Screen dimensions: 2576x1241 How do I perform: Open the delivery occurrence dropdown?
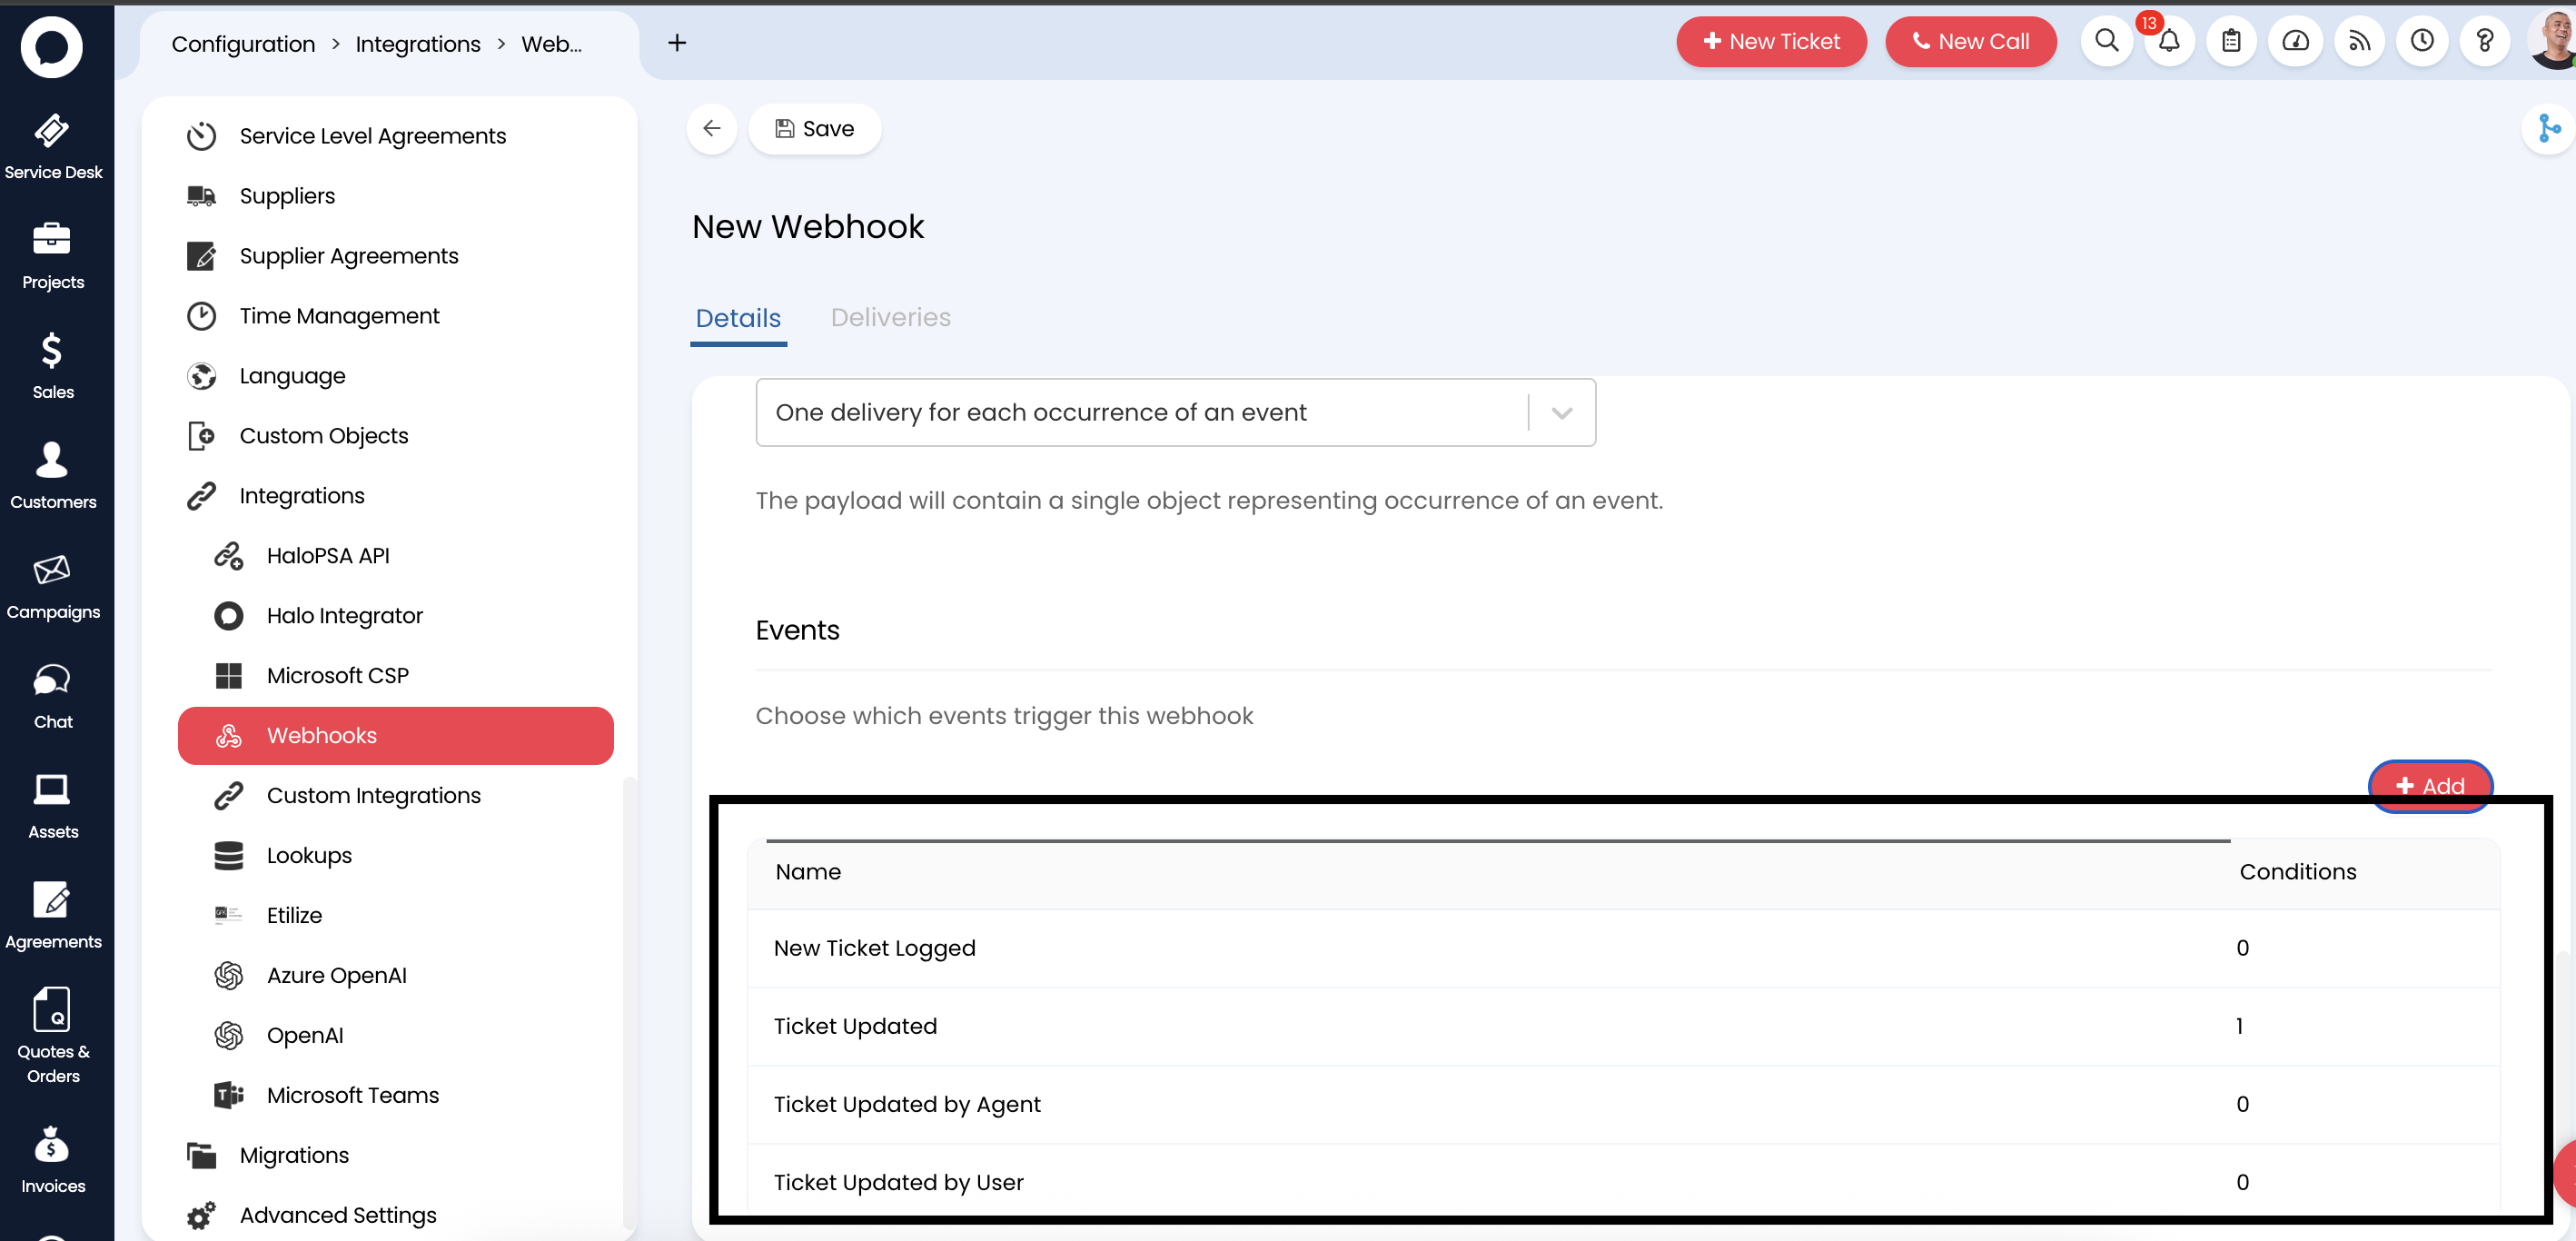click(x=1562, y=412)
